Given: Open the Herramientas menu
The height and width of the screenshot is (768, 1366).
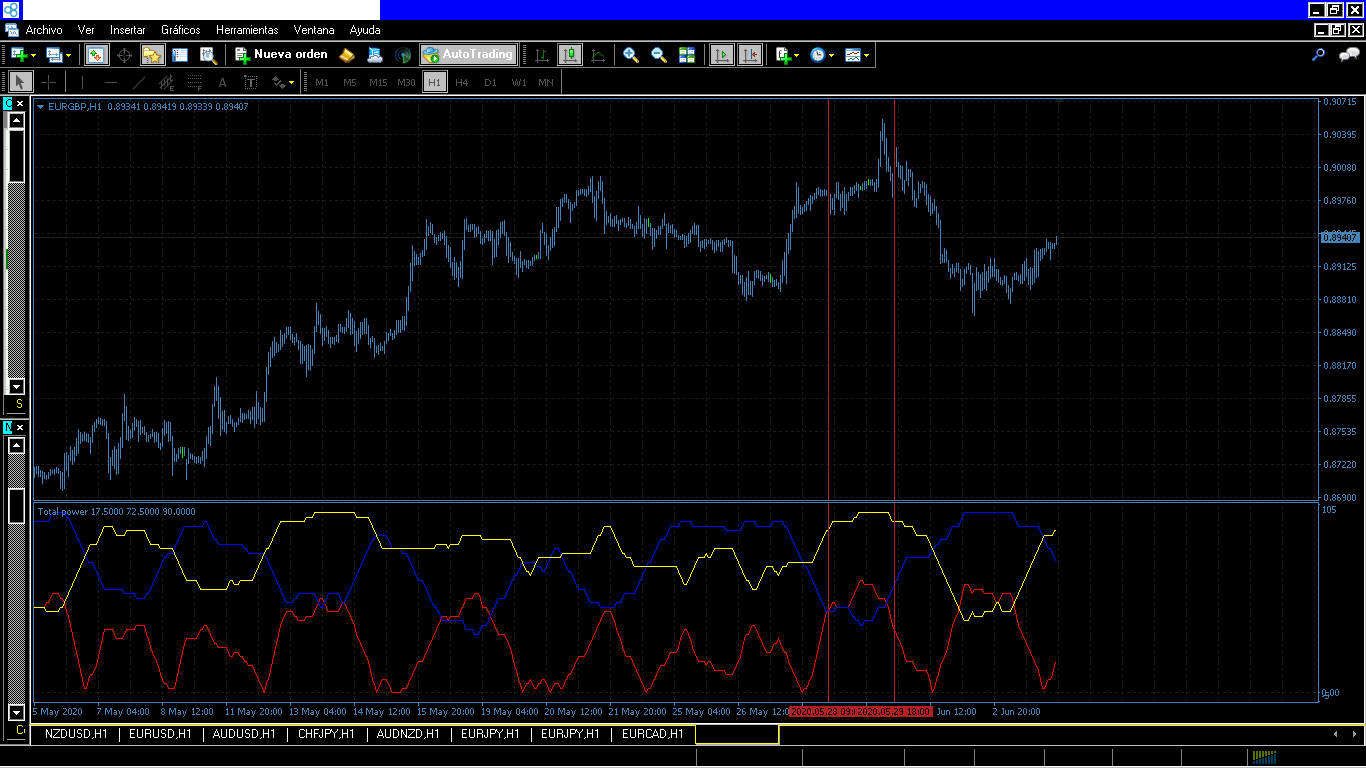Looking at the screenshot, I should [247, 30].
